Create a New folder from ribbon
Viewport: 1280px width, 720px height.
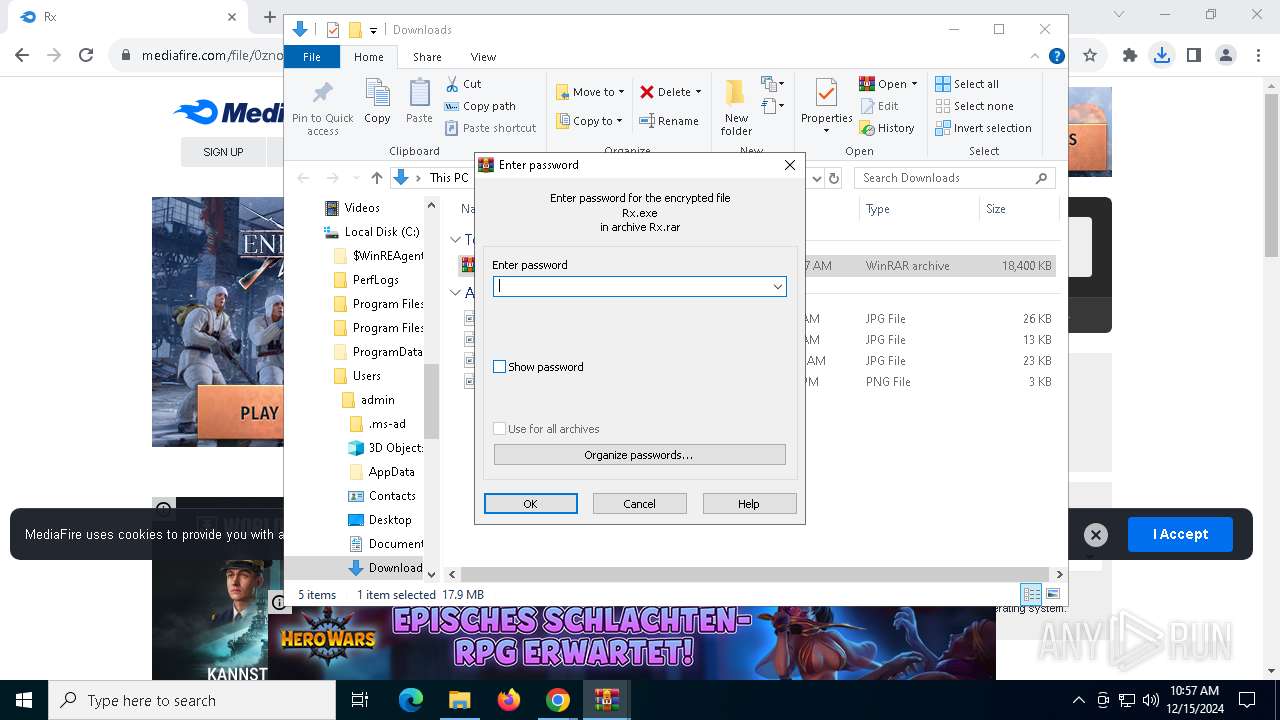click(736, 107)
